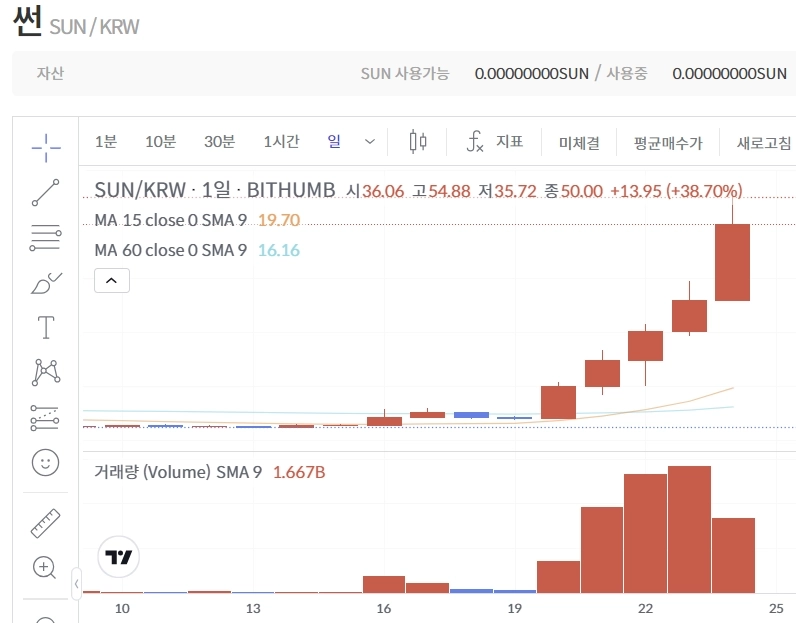Open the candlestick chart type selector

(418, 142)
